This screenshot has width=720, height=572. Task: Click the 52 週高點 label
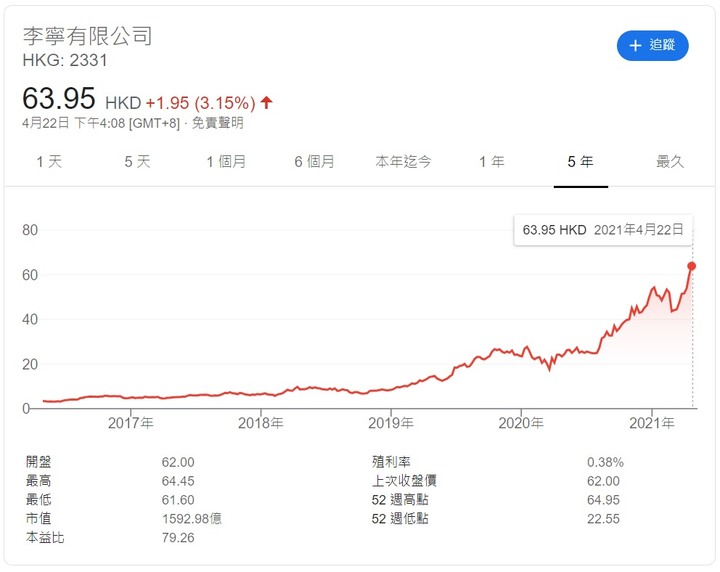(x=400, y=499)
